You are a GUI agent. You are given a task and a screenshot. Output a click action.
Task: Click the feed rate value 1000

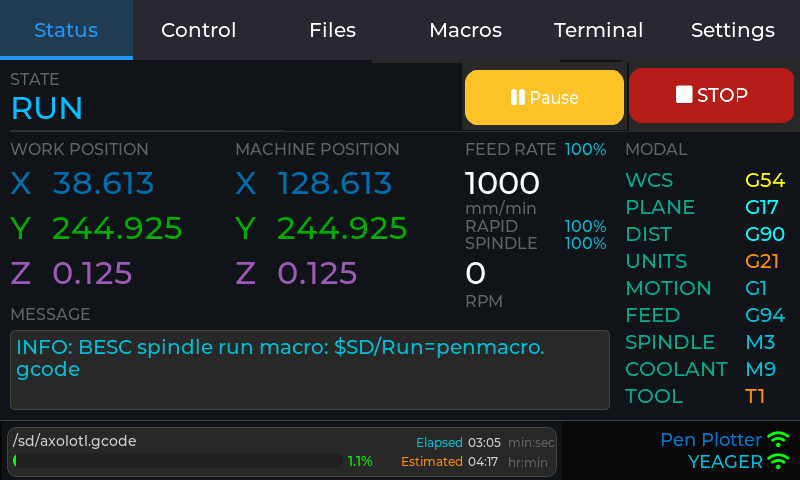[502, 184]
